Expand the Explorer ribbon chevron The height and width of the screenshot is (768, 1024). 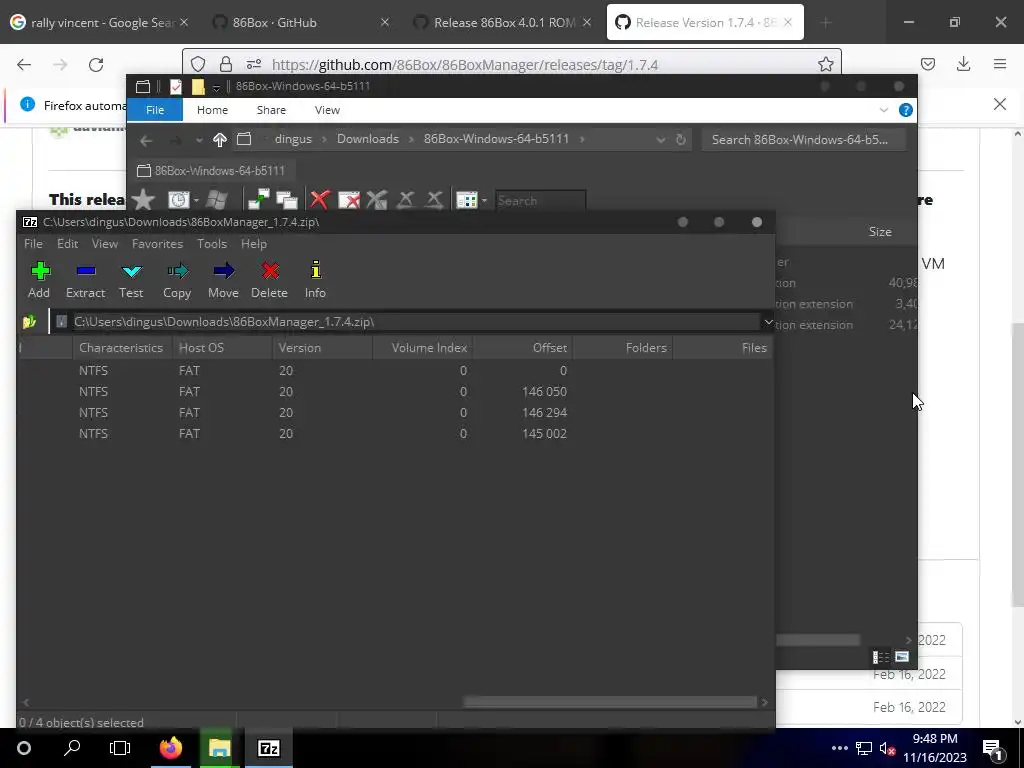(884, 110)
